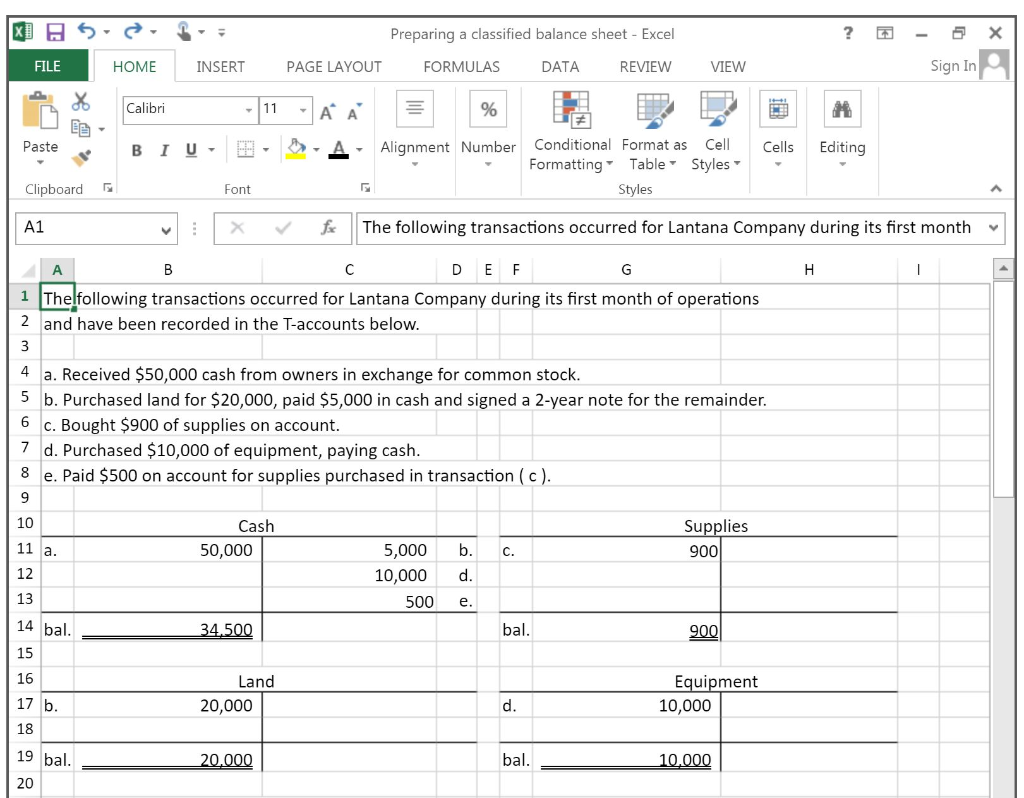Switch to the DATA tab
Viewport: 1024px width, 798px height.
pos(560,67)
